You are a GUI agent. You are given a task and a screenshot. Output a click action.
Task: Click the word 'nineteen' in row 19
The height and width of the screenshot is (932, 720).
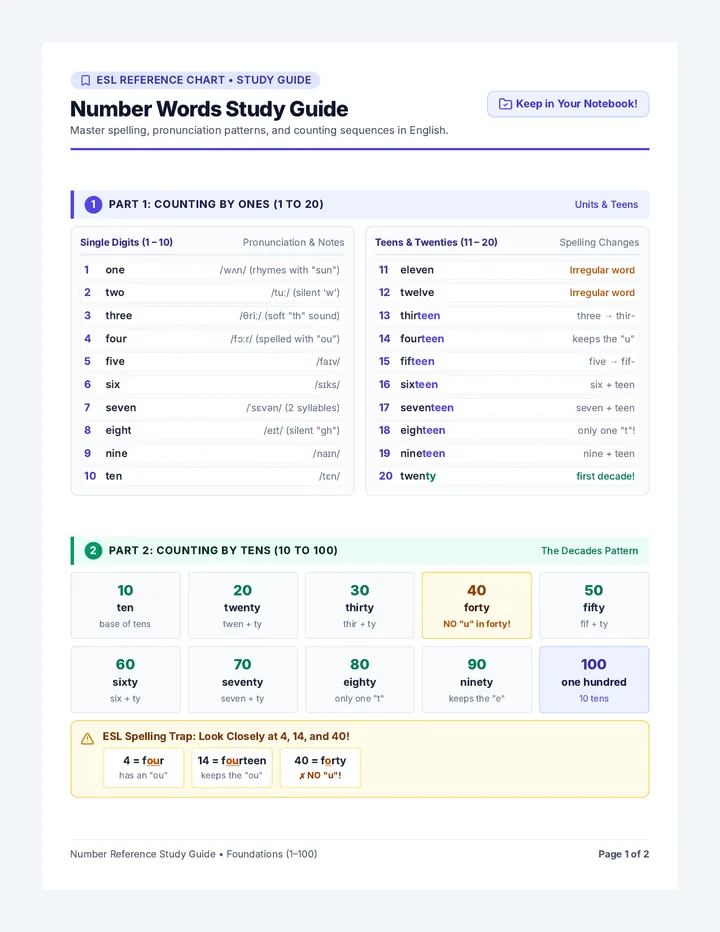point(423,454)
